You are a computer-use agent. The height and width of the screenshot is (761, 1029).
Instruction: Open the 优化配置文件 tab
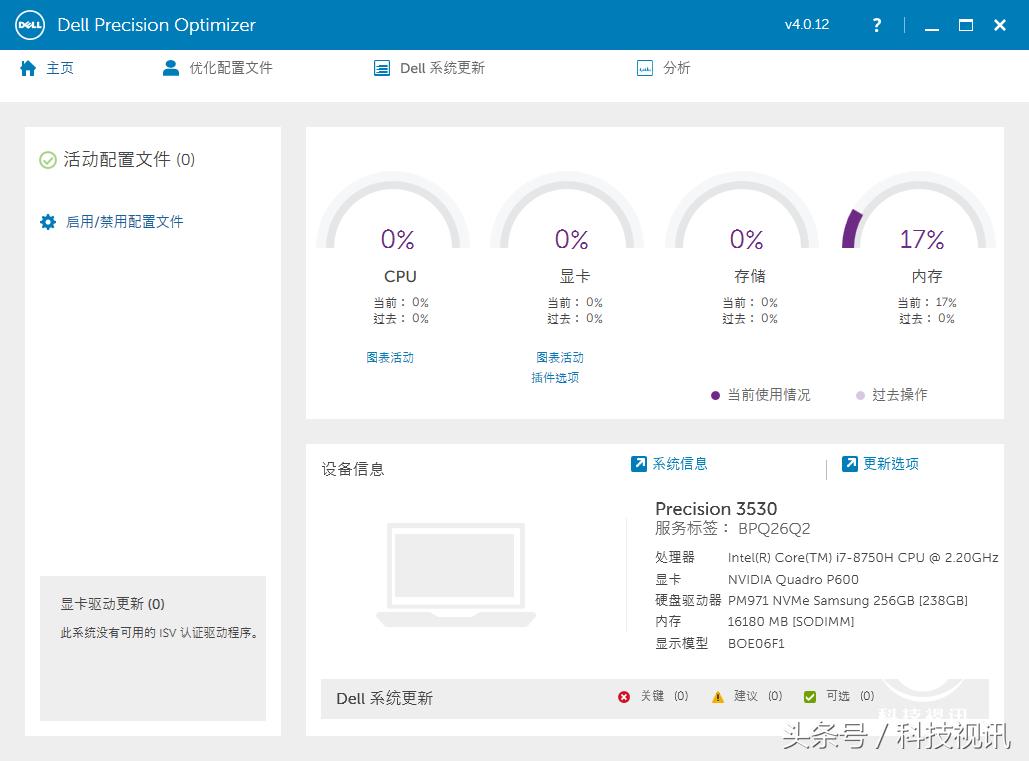[218, 68]
